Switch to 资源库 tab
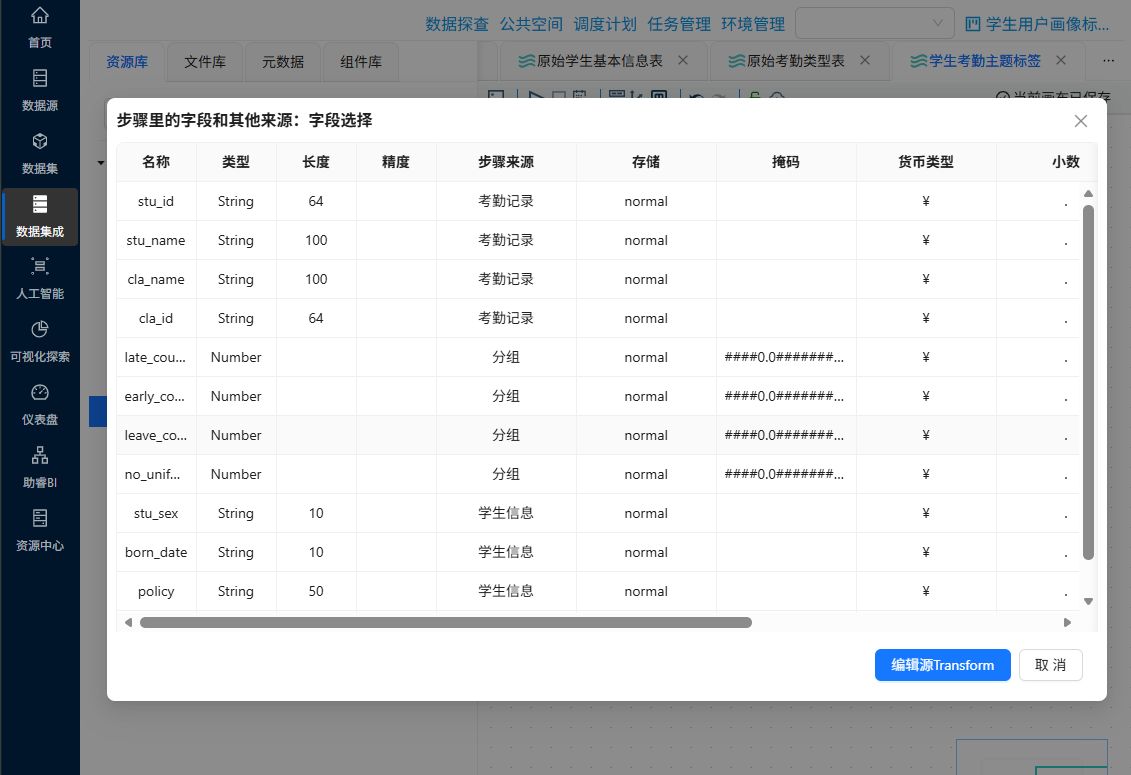Viewport: 1131px width, 775px height. [127, 62]
